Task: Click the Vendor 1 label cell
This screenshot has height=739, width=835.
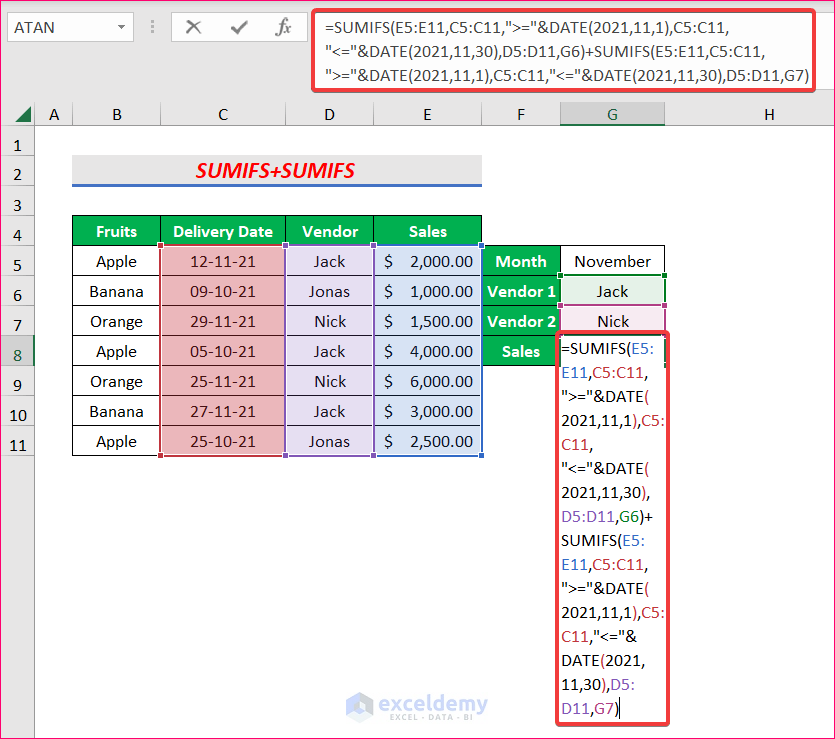Action: tap(521, 291)
